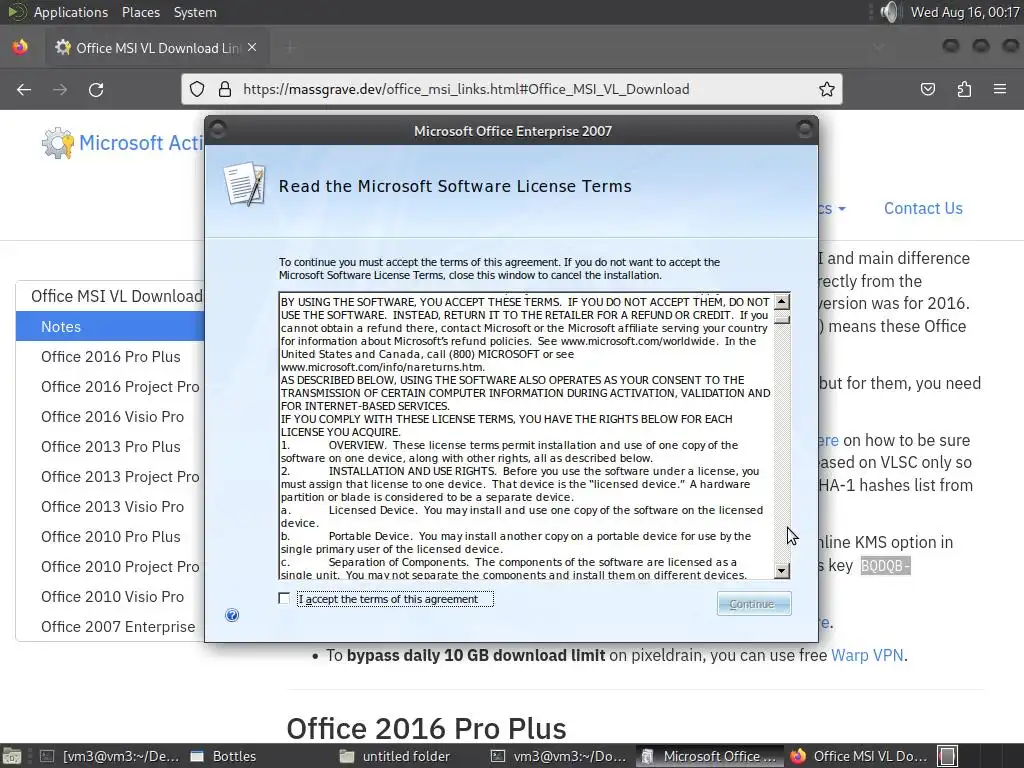This screenshot has width=1024, height=768.
Task: Switch to vm3@vm3:~/De... terminal in taskbar
Action: tap(108, 756)
